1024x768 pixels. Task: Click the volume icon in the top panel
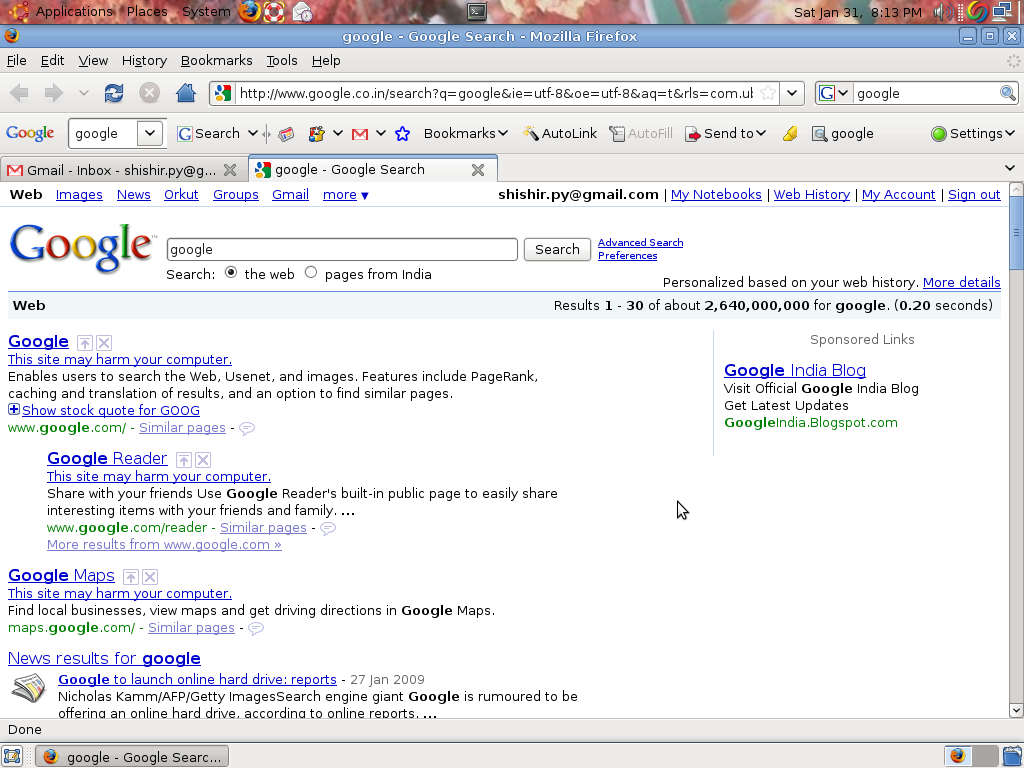click(943, 12)
